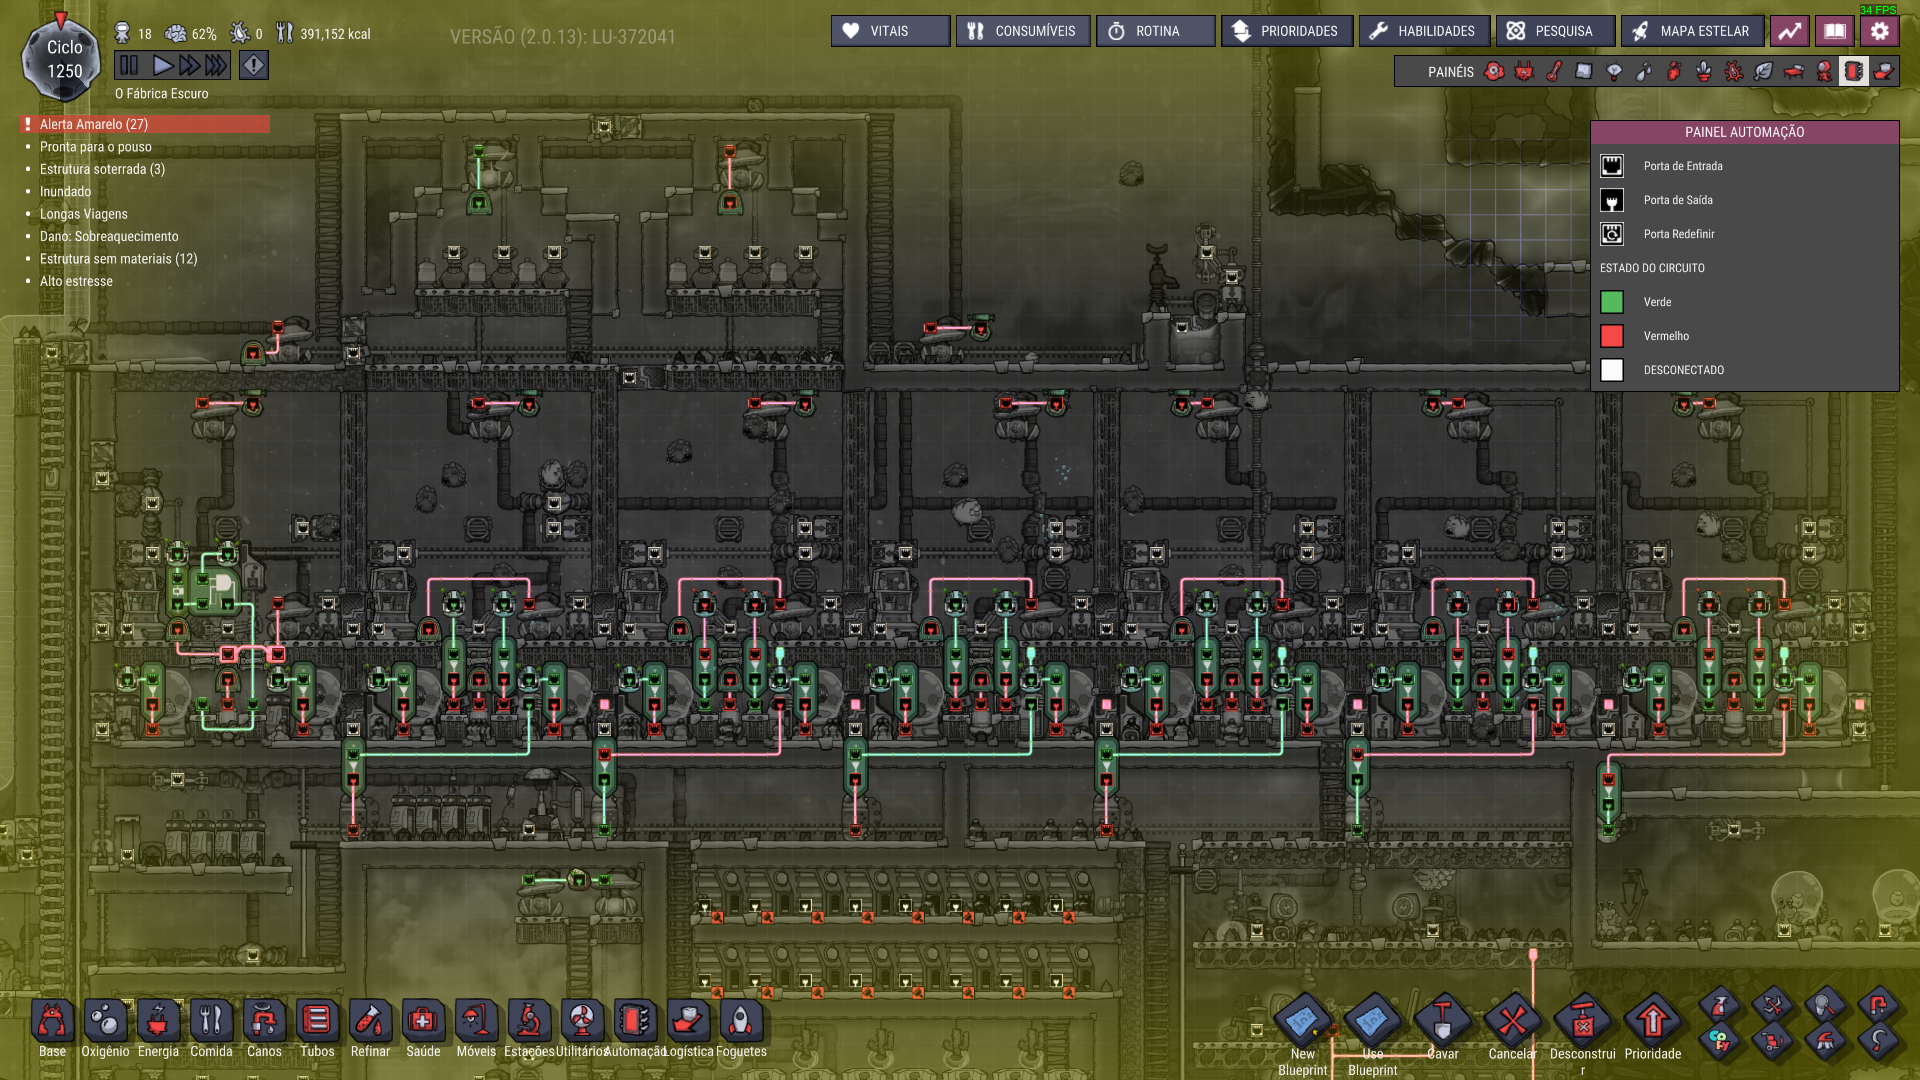1920x1080 pixels.
Task: Click the New Blueprint tool
Action: click(1302, 1022)
